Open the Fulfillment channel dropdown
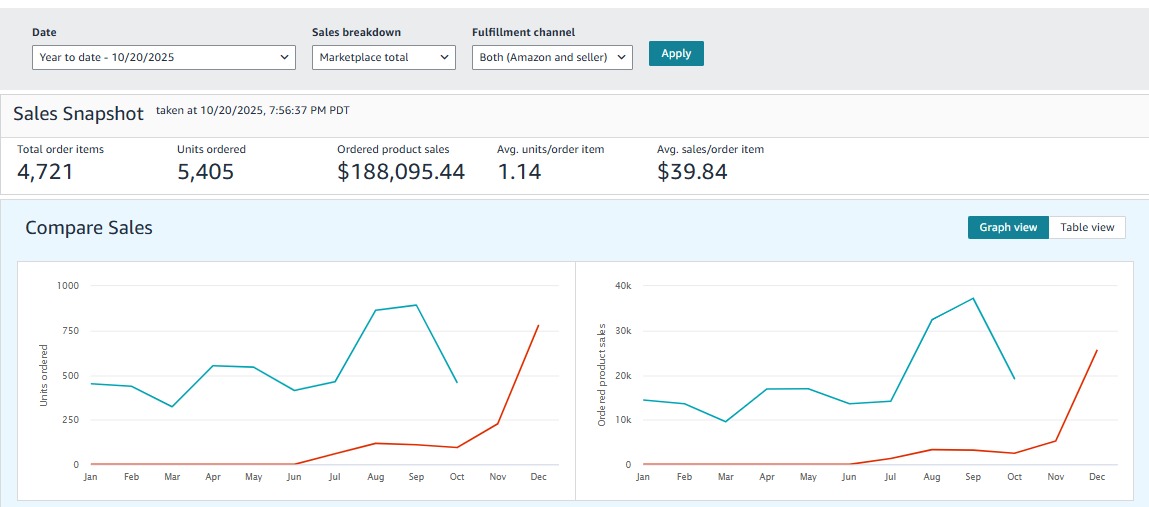The width and height of the screenshot is (1149, 507). [552, 58]
